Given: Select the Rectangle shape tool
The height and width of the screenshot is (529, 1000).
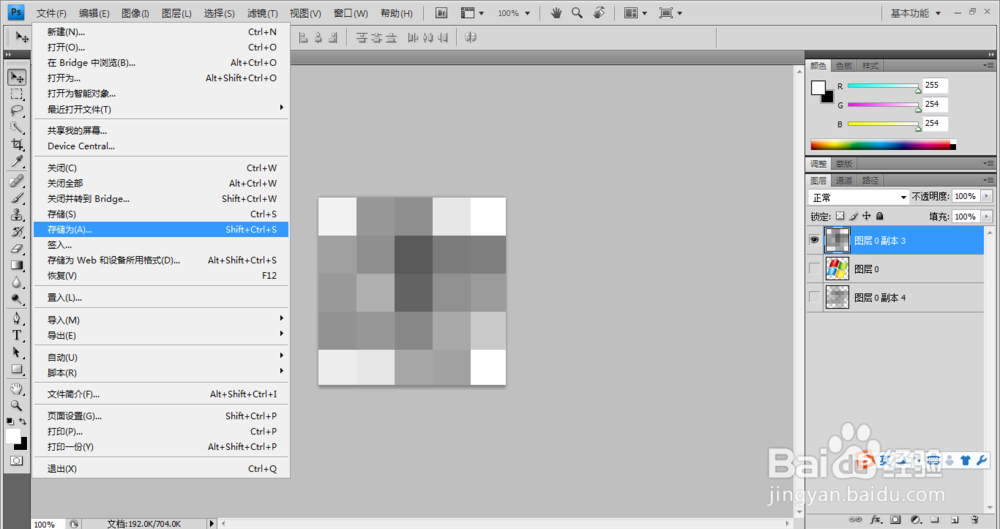Looking at the screenshot, I should coord(17,369).
